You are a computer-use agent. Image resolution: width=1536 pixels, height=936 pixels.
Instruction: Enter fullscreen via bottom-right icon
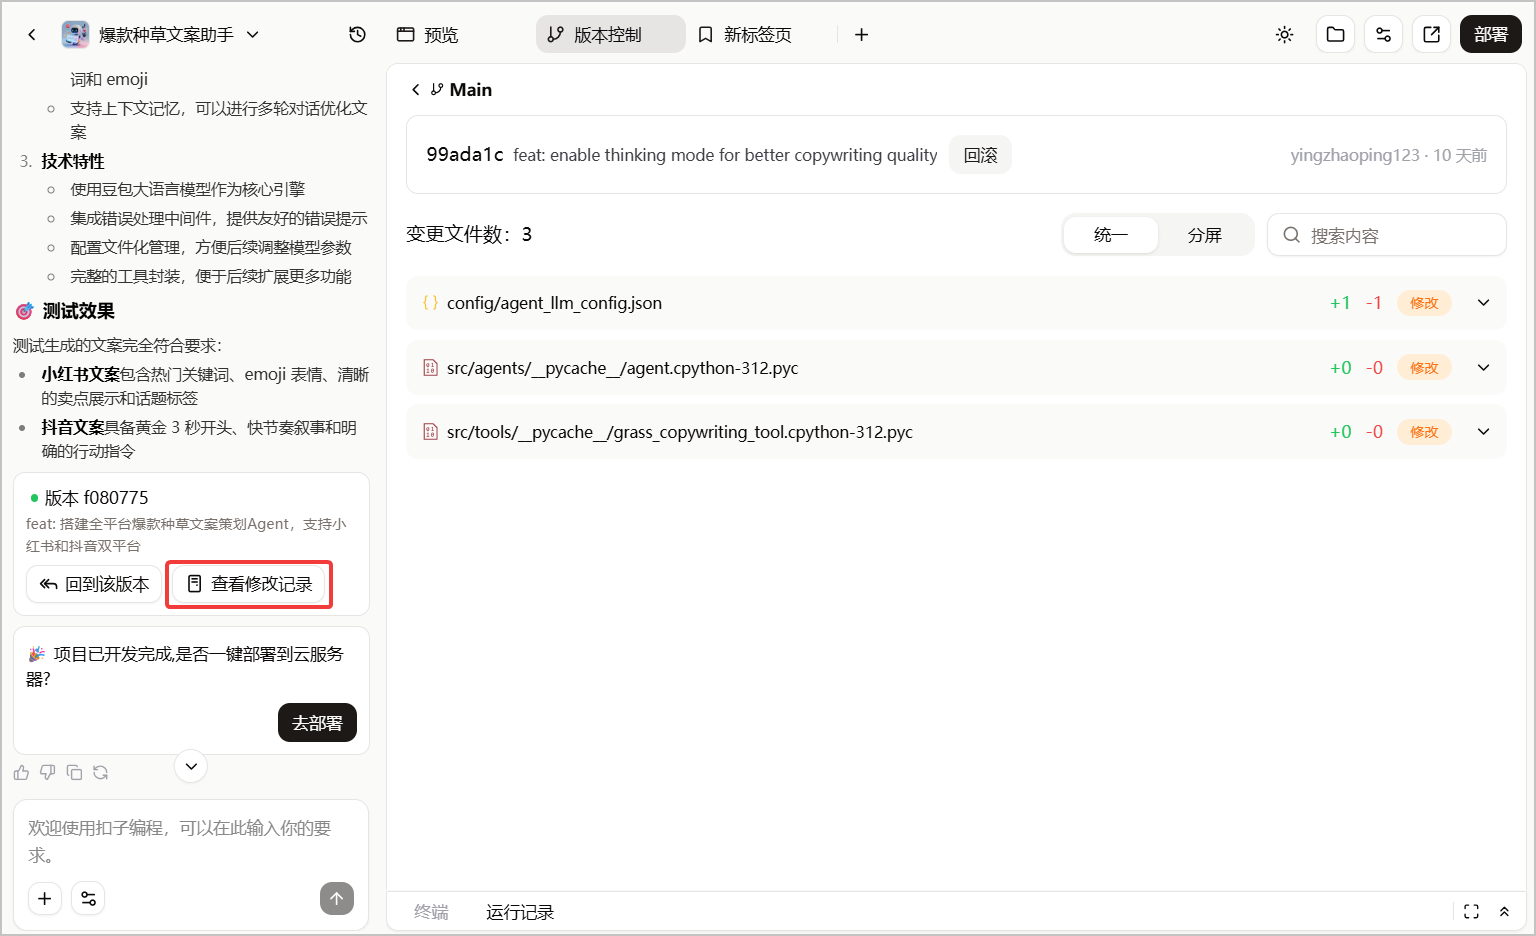click(1471, 911)
